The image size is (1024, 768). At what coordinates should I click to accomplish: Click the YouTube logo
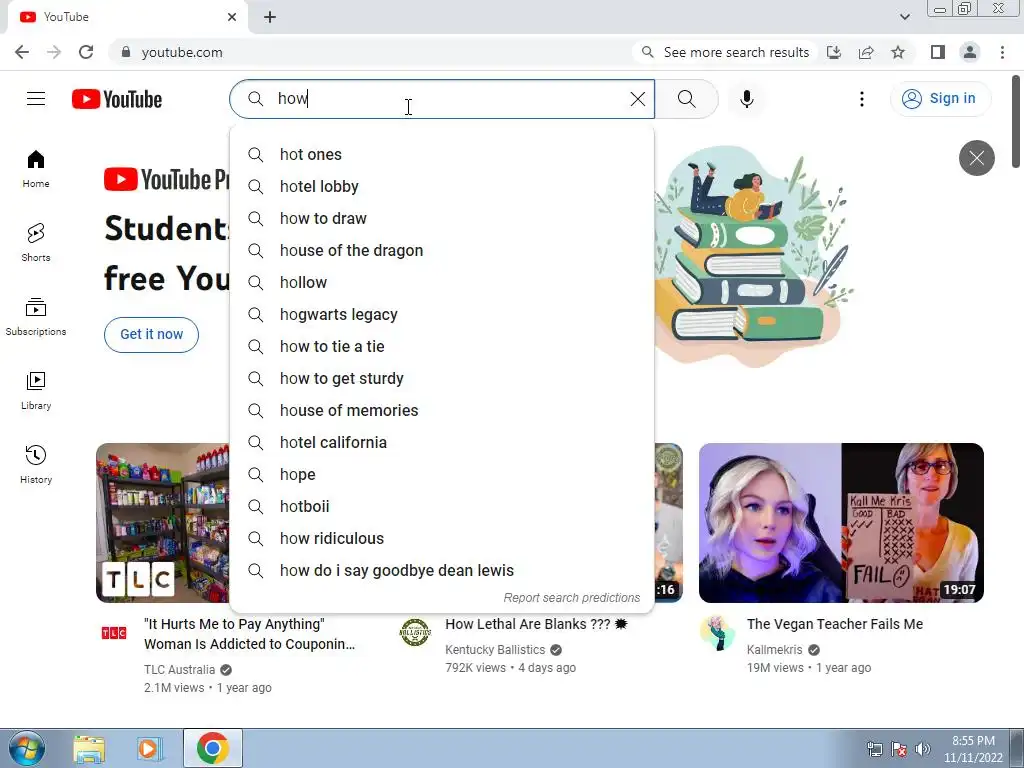point(117,99)
